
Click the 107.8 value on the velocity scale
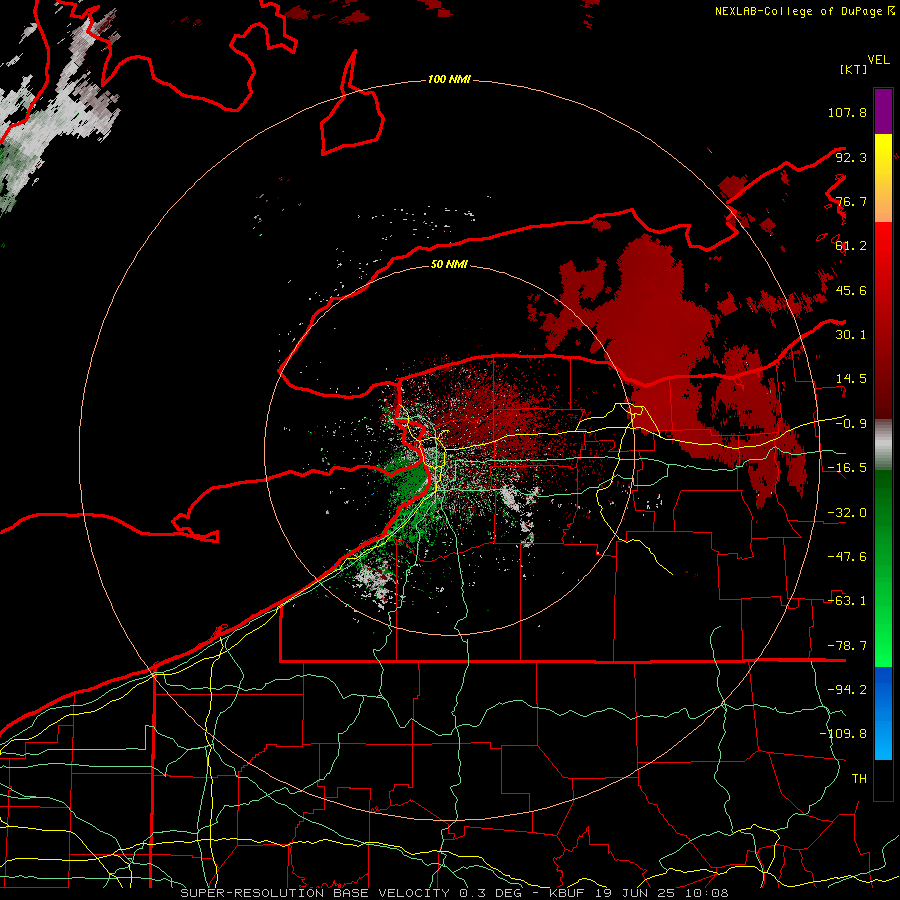[847, 112]
